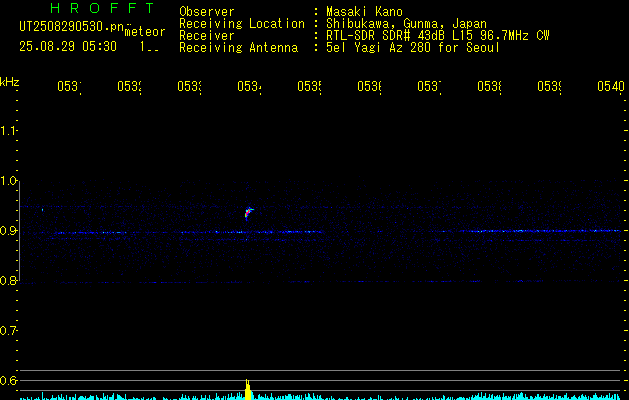Click the 0532 time marker
The image size is (629, 400).
click(129, 86)
